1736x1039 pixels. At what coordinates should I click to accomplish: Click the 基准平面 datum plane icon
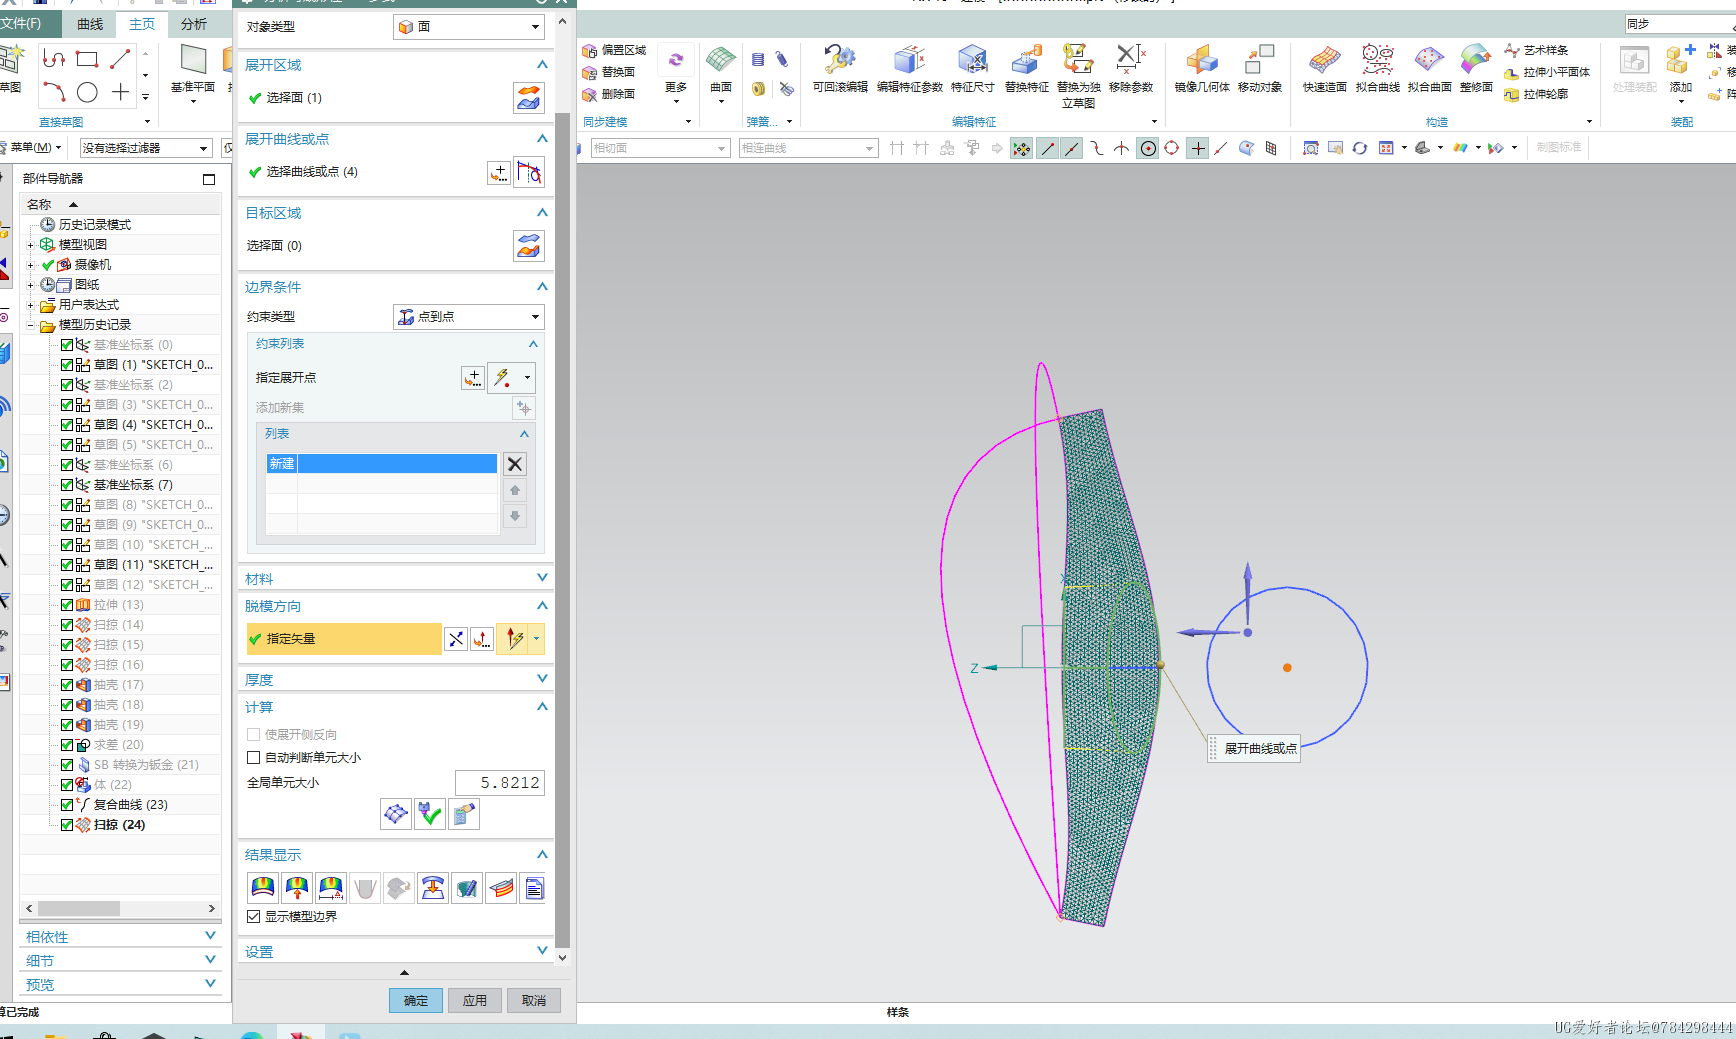193,69
